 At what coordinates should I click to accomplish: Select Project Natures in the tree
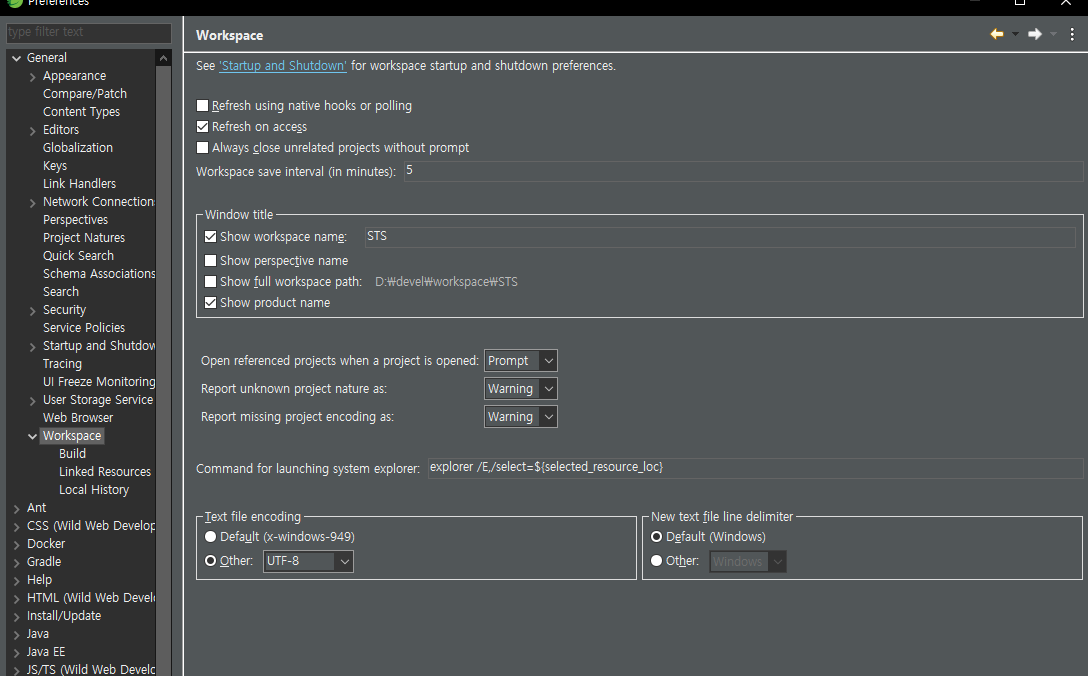[x=84, y=238]
